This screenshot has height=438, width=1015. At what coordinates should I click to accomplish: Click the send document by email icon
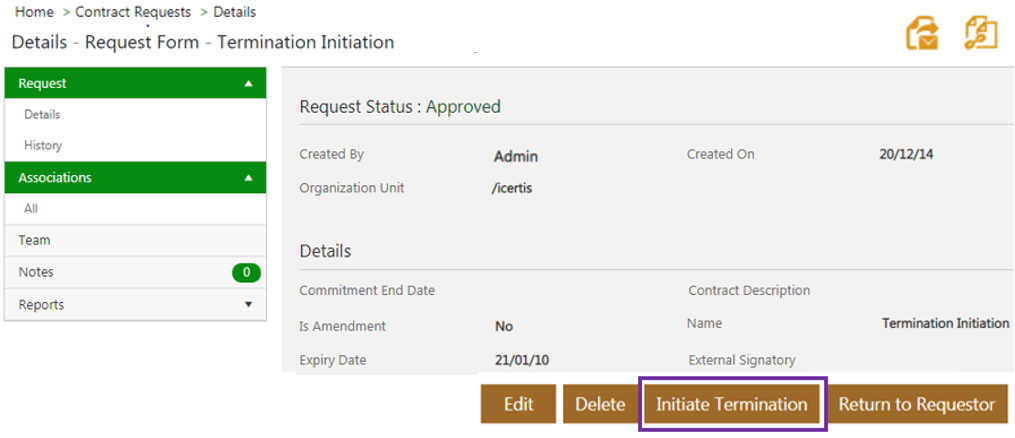click(x=922, y=33)
